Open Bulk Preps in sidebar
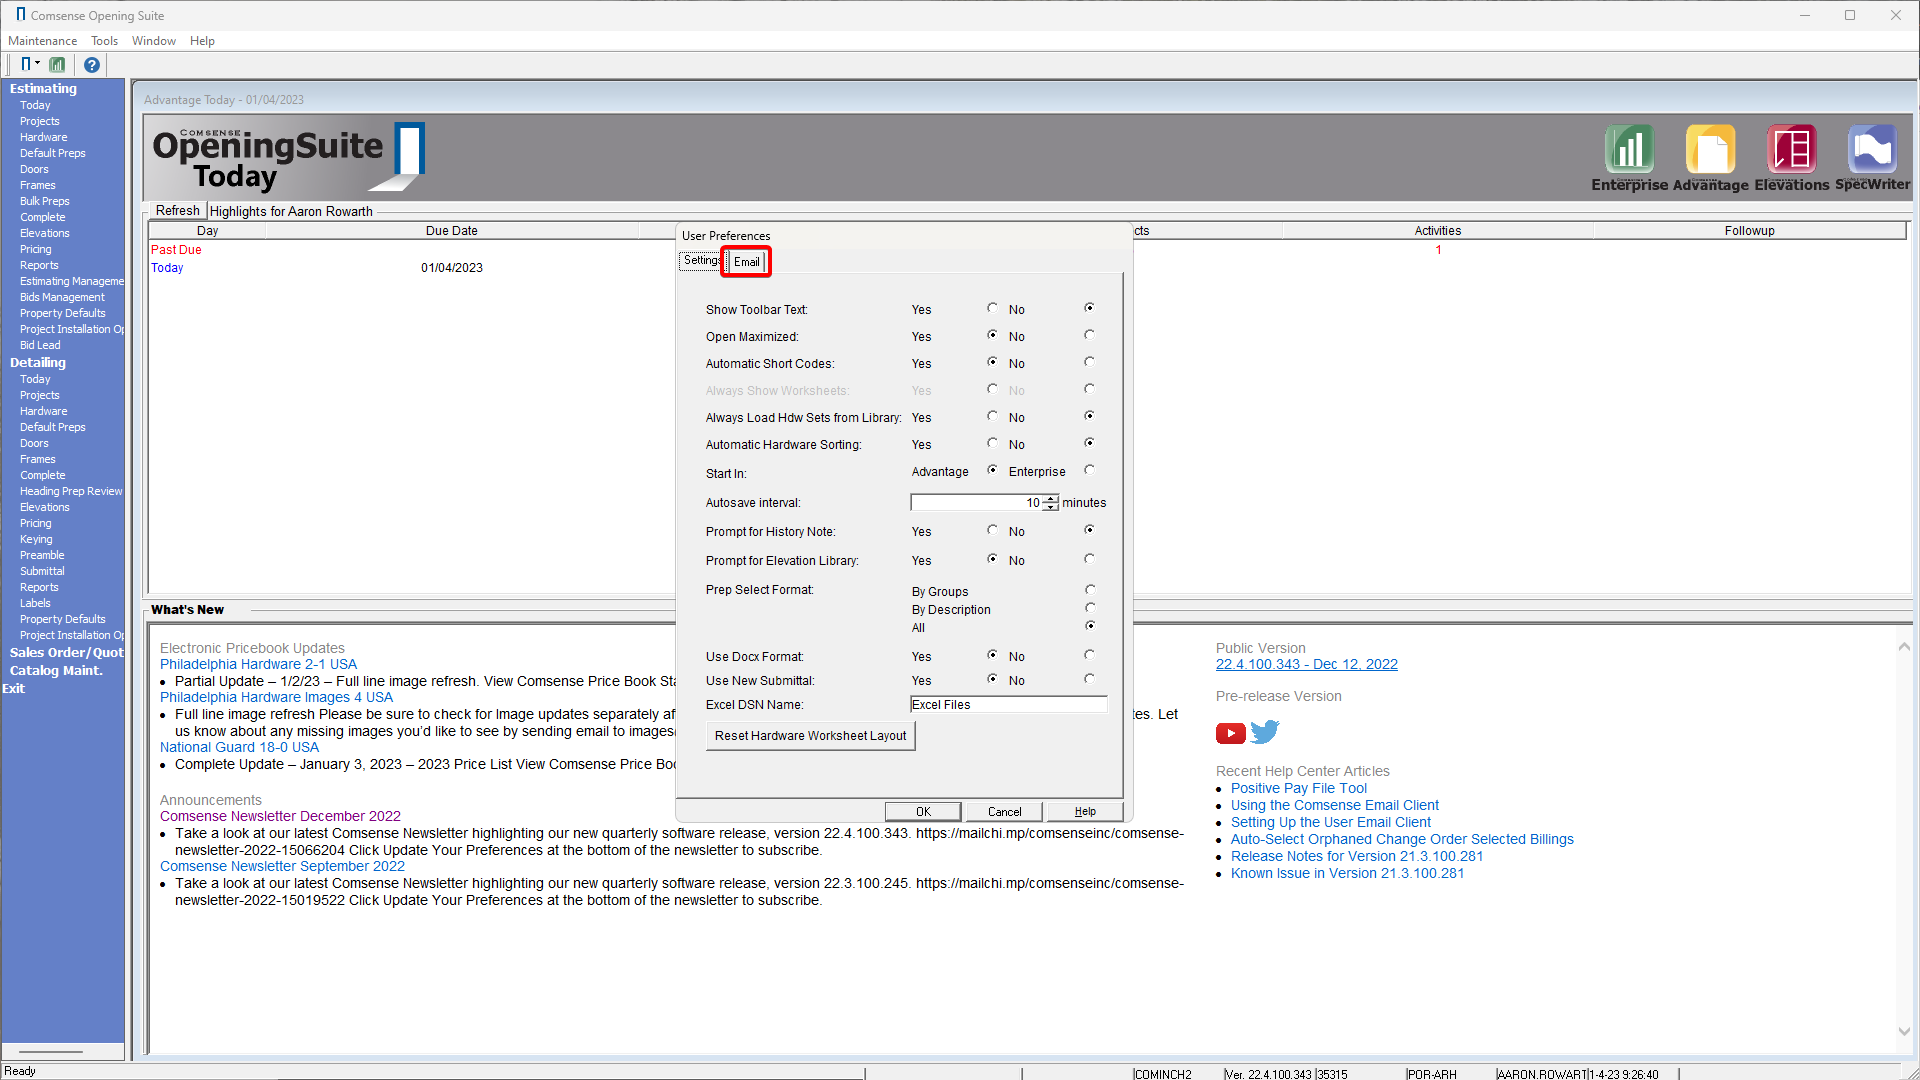Viewport: 1920px width, 1080px height. pos(44,201)
